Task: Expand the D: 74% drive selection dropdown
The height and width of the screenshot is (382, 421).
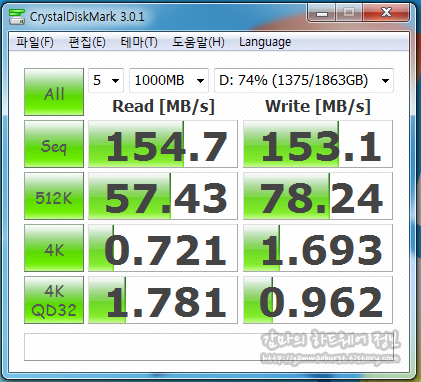Action: pos(304,80)
